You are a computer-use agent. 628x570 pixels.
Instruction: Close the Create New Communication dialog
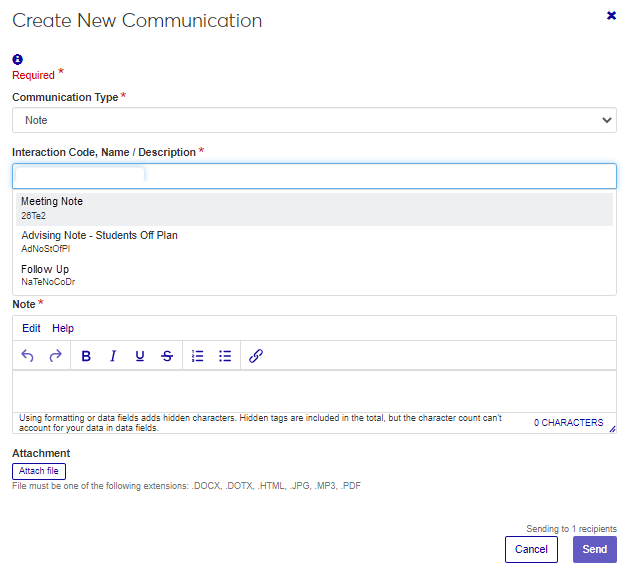[x=611, y=16]
